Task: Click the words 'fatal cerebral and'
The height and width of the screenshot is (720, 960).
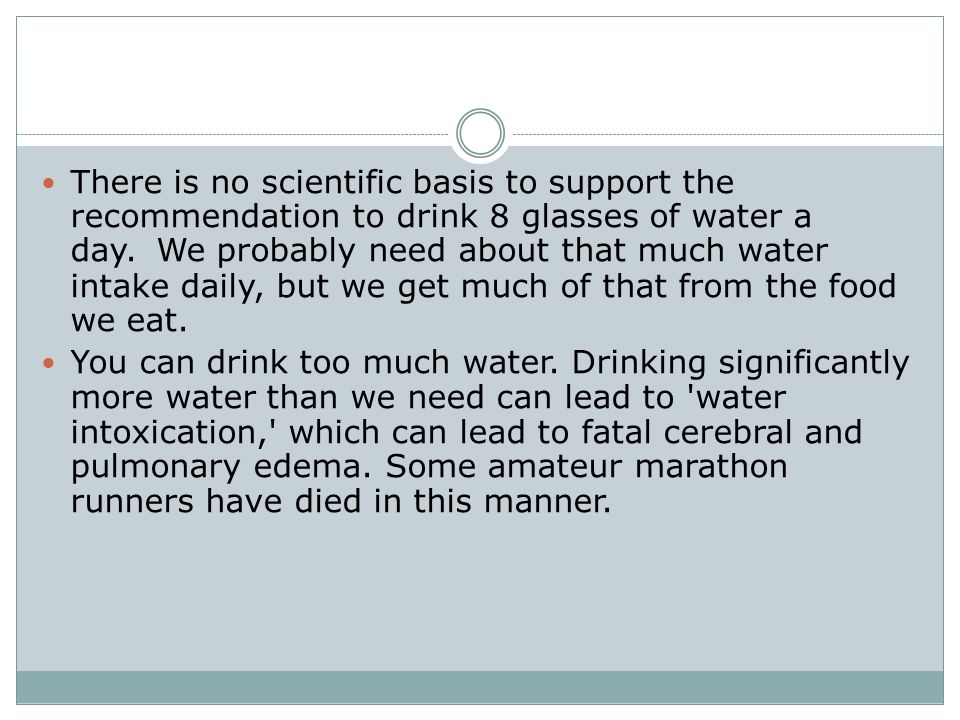Action: point(721,432)
